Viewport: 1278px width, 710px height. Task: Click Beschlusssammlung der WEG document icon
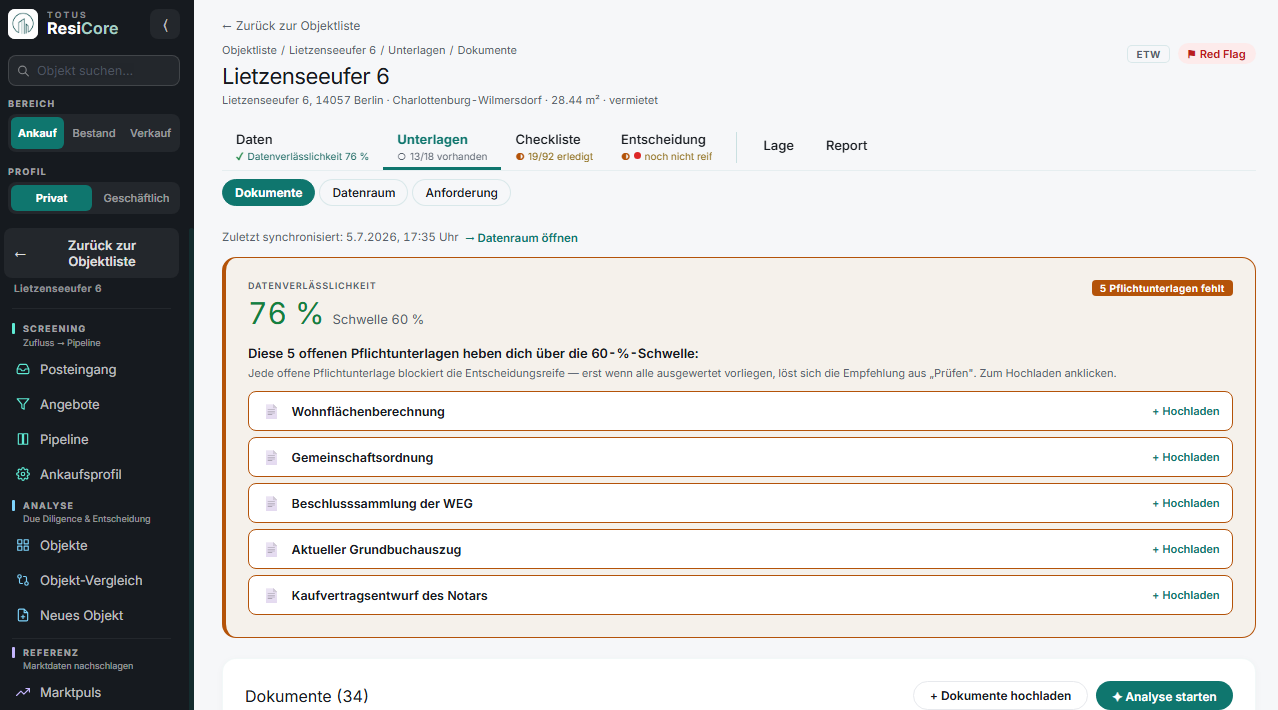[x=271, y=503]
